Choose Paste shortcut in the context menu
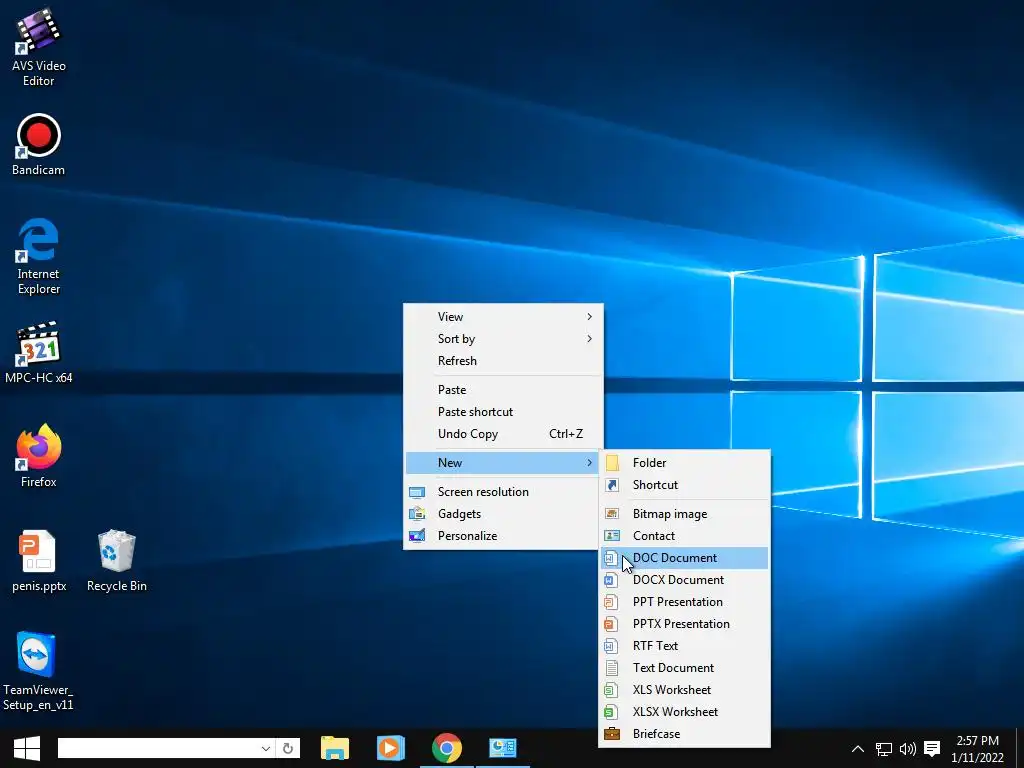The height and width of the screenshot is (768, 1024). click(504, 412)
